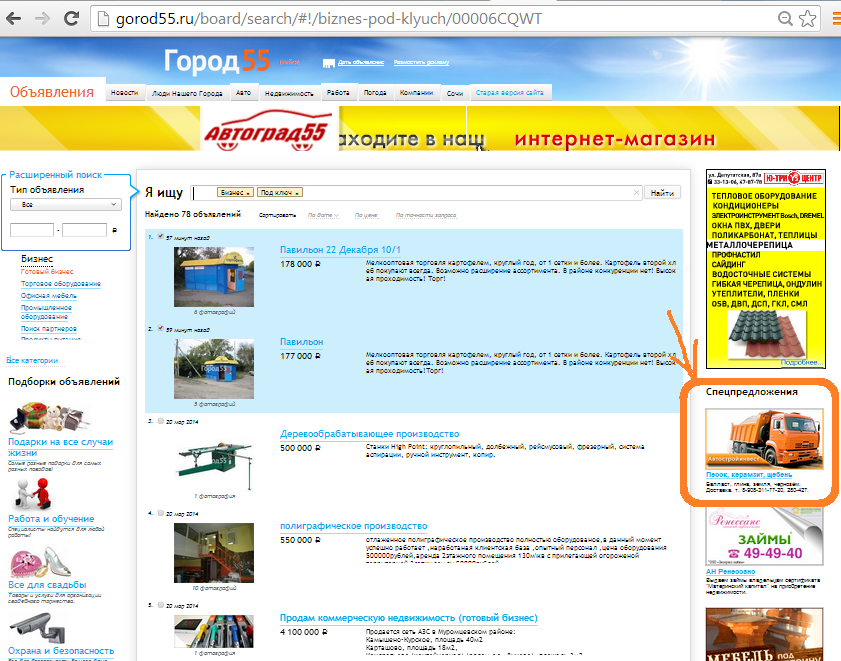
Task: Click the storefront icon beside Дать объявление
Action: [329, 63]
